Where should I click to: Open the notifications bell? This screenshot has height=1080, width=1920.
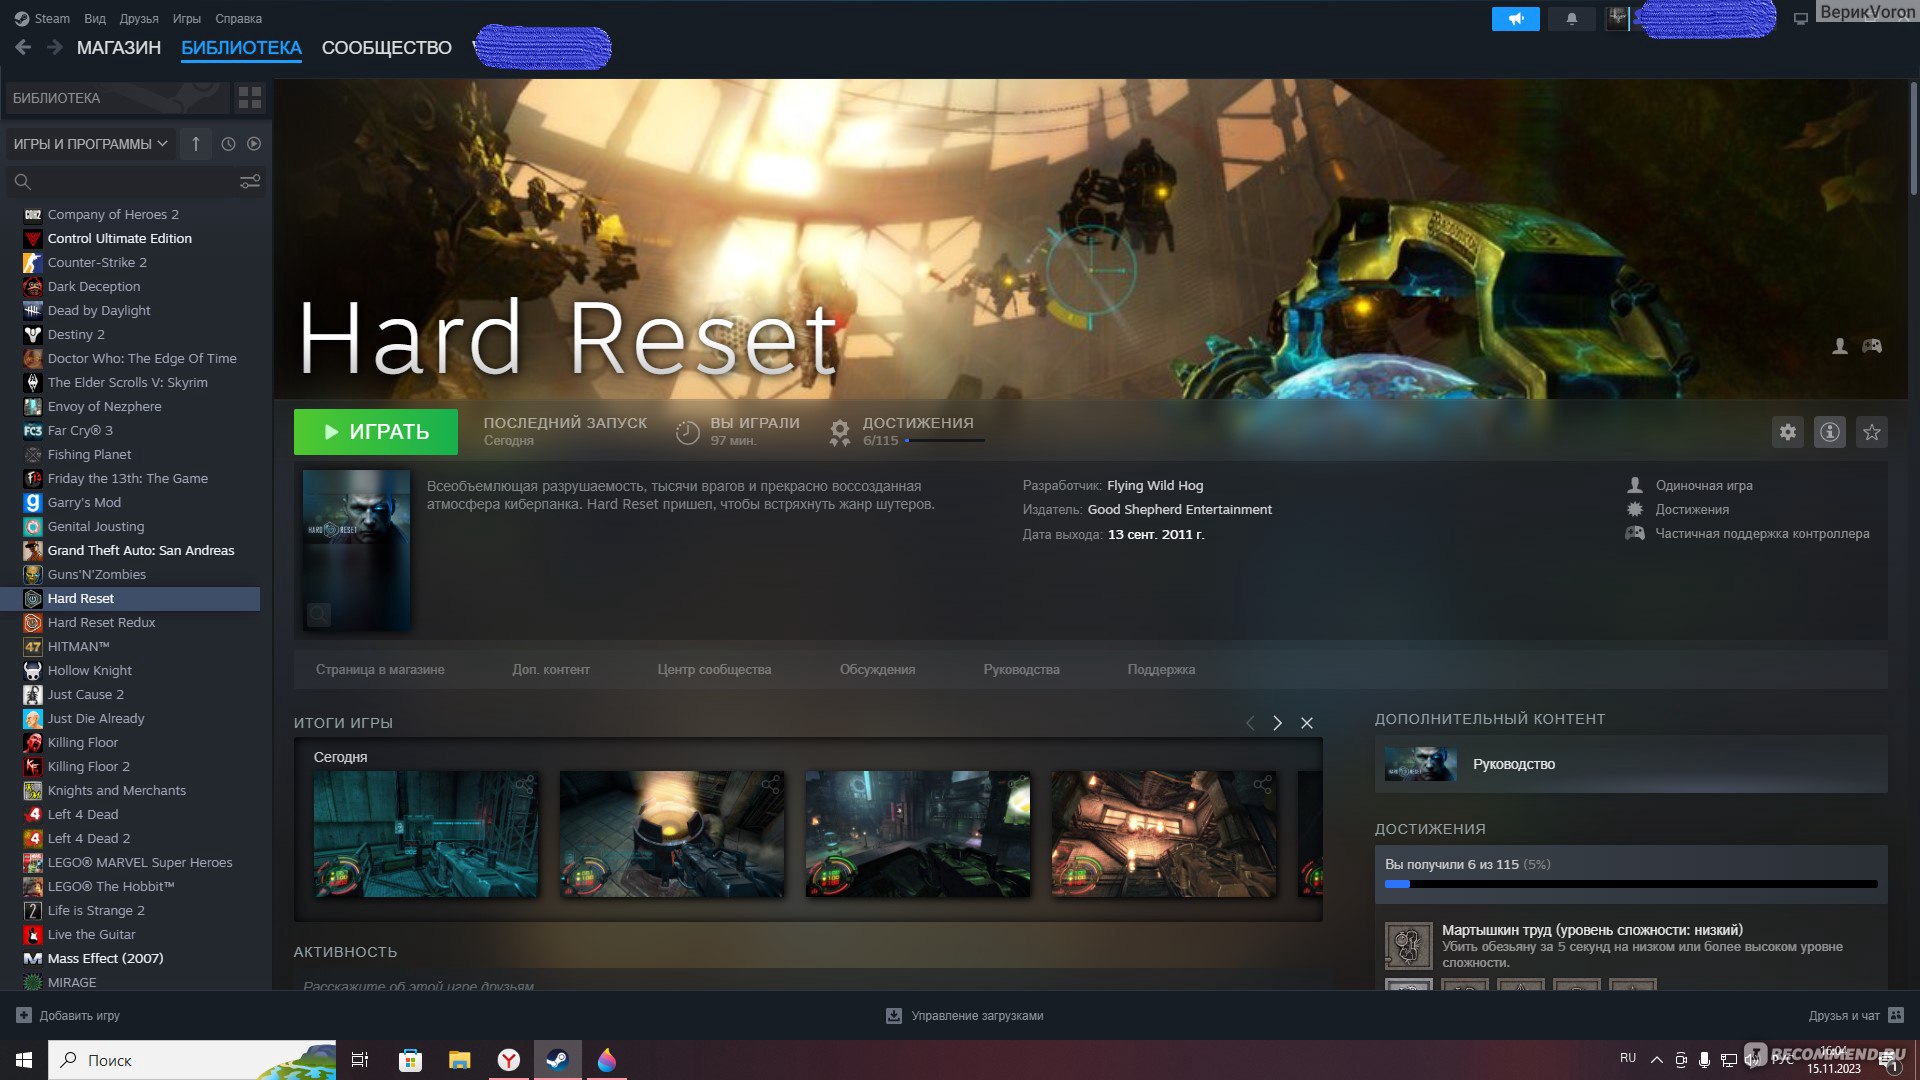tap(1571, 19)
